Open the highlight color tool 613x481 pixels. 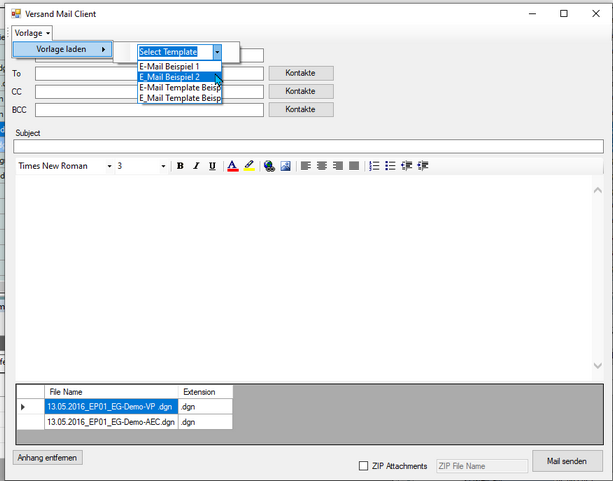click(249, 166)
